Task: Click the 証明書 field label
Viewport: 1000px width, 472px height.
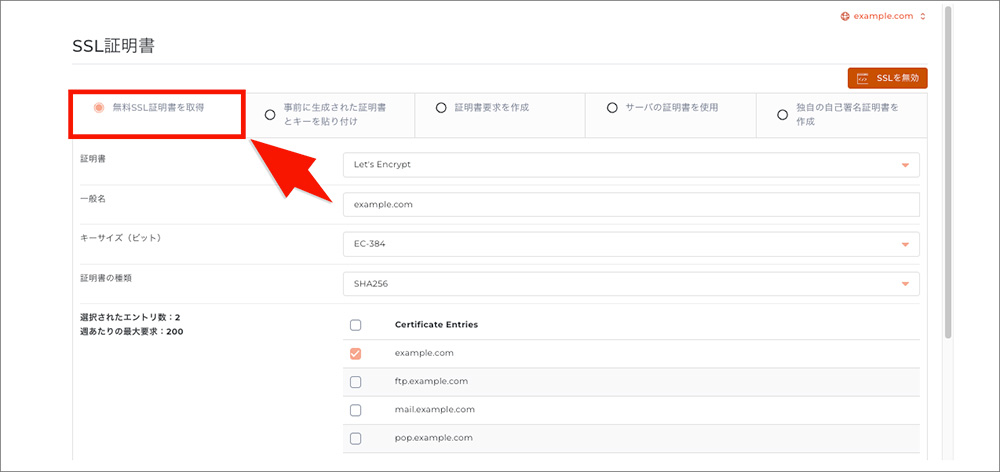Action: [93, 159]
